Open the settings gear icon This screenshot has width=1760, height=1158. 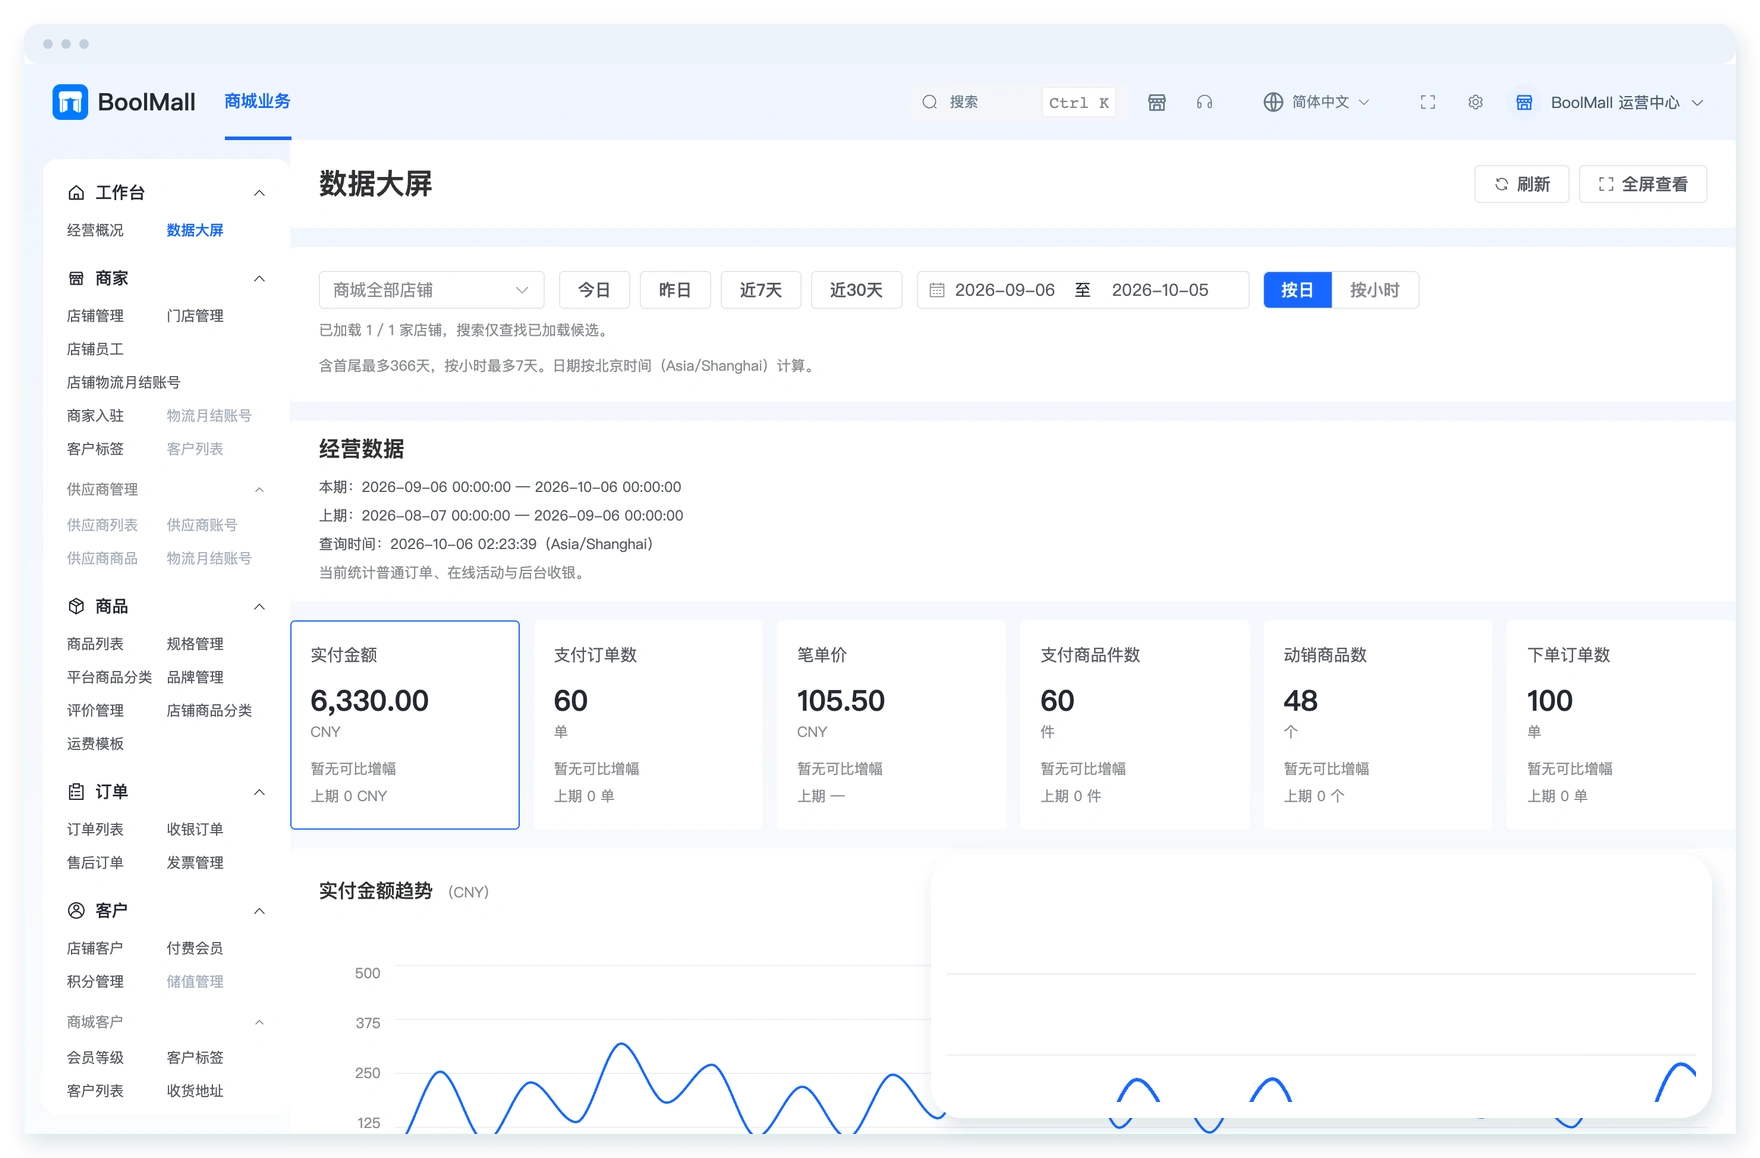coord(1475,102)
